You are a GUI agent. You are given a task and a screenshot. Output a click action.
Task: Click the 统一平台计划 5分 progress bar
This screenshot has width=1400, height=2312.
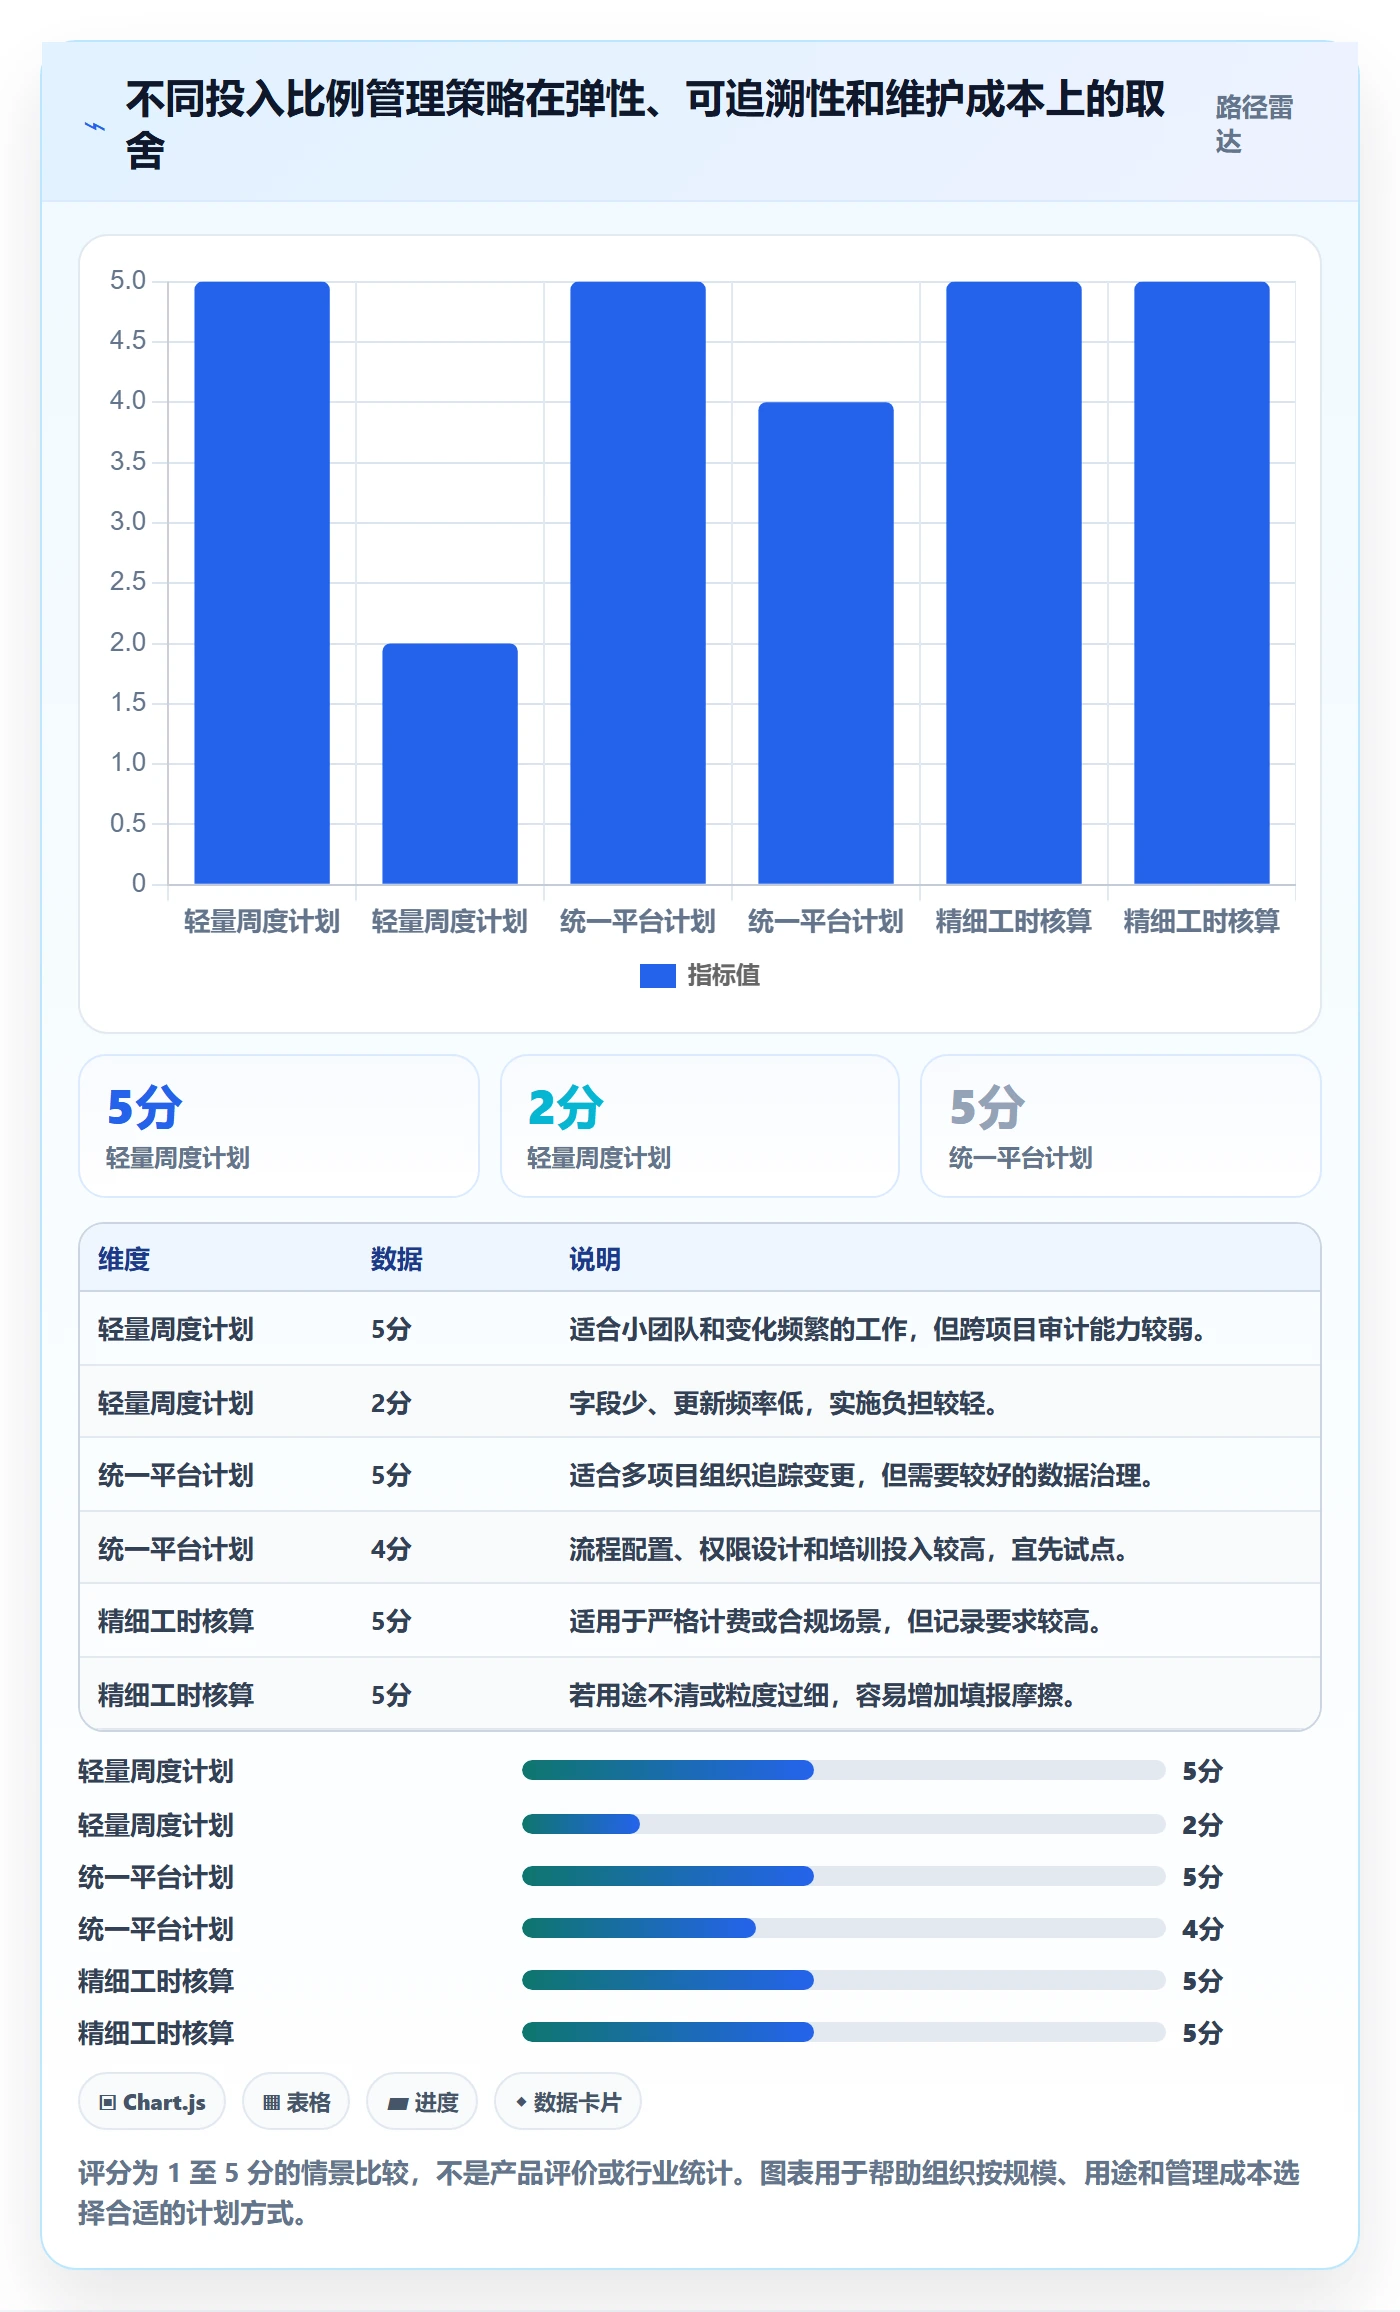(x=844, y=1876)
